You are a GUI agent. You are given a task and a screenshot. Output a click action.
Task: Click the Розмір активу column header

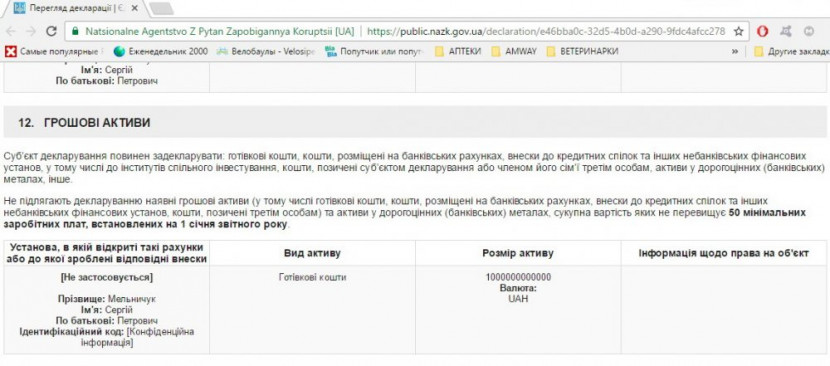coord(518,253)
